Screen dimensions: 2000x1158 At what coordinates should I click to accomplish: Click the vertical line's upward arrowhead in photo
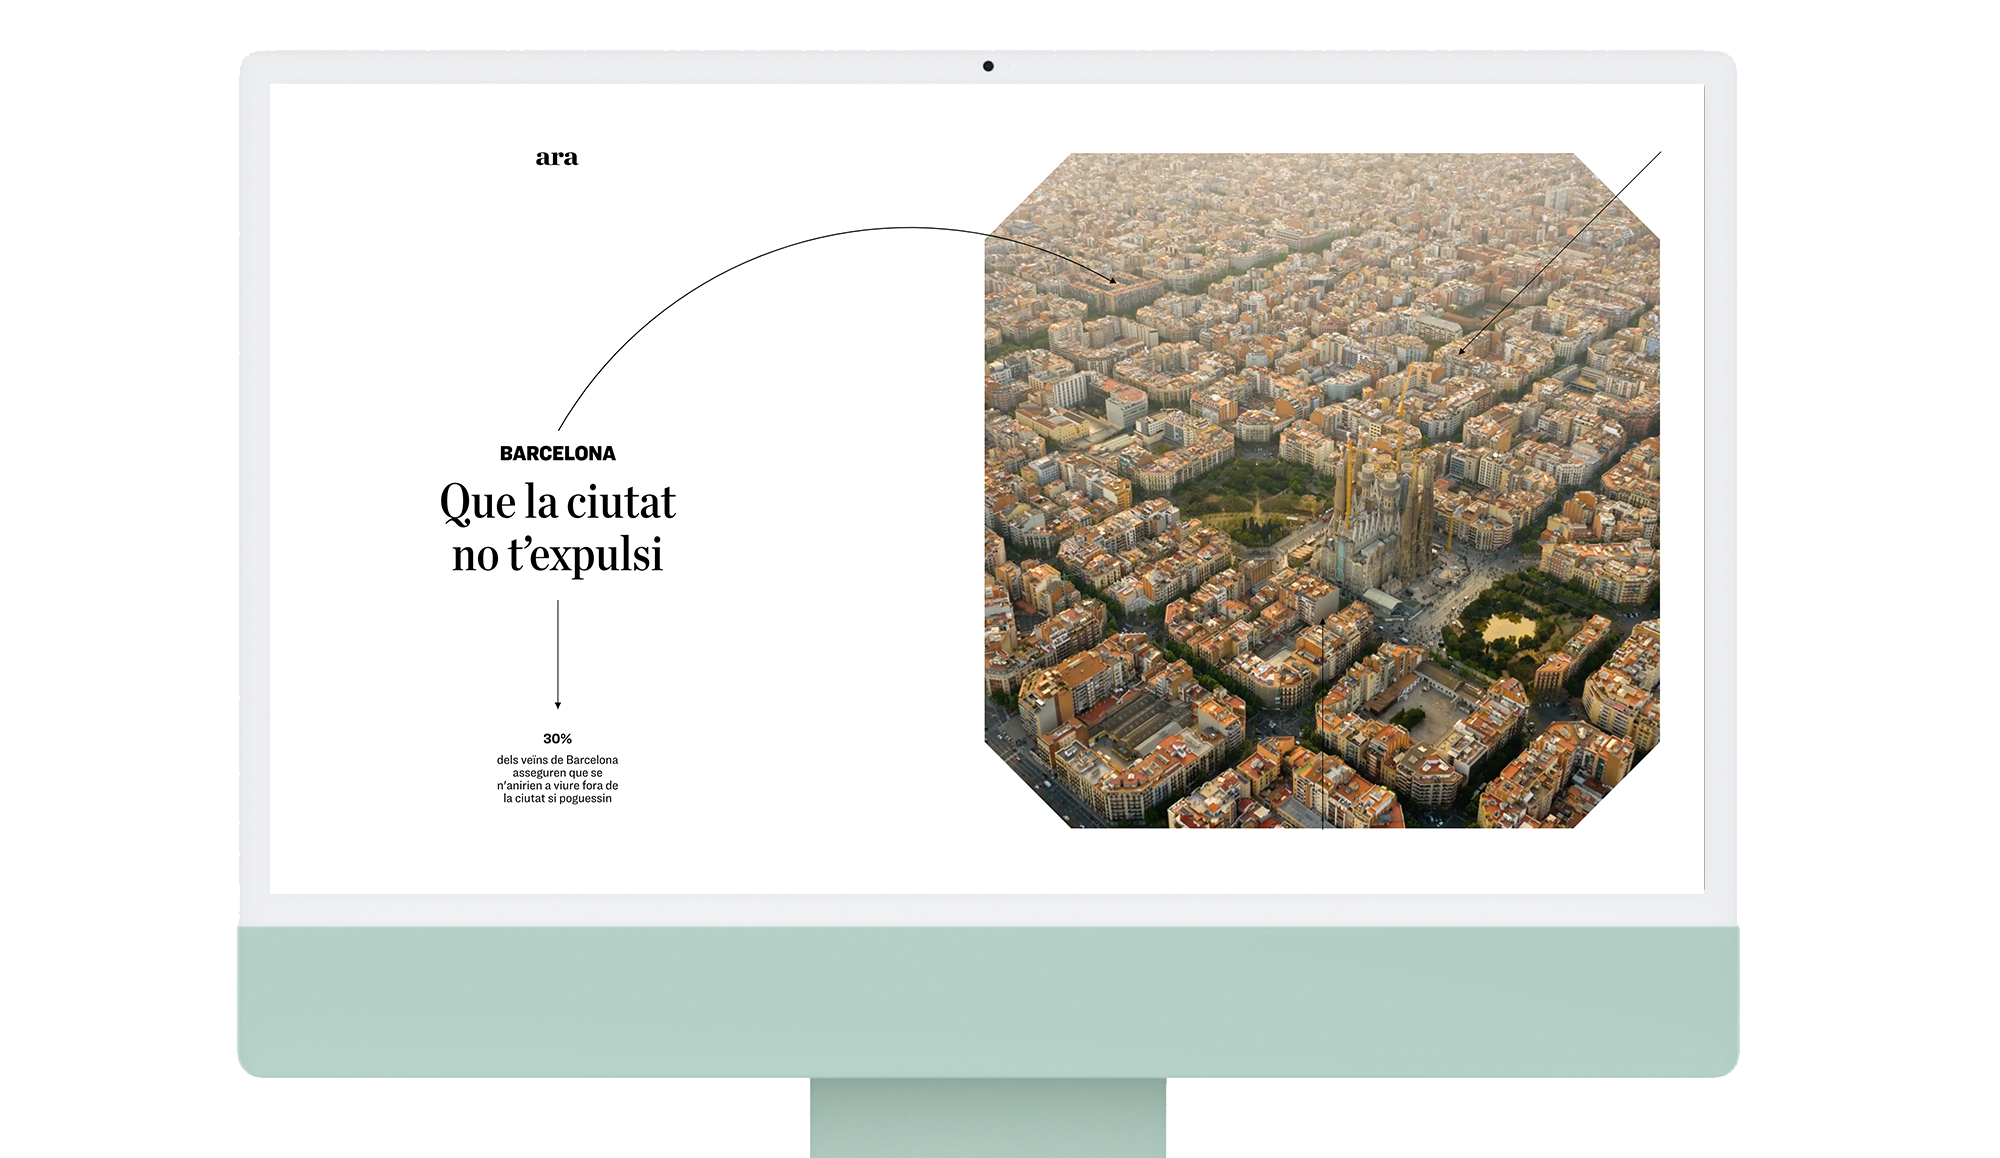[x=1323, y=623]
